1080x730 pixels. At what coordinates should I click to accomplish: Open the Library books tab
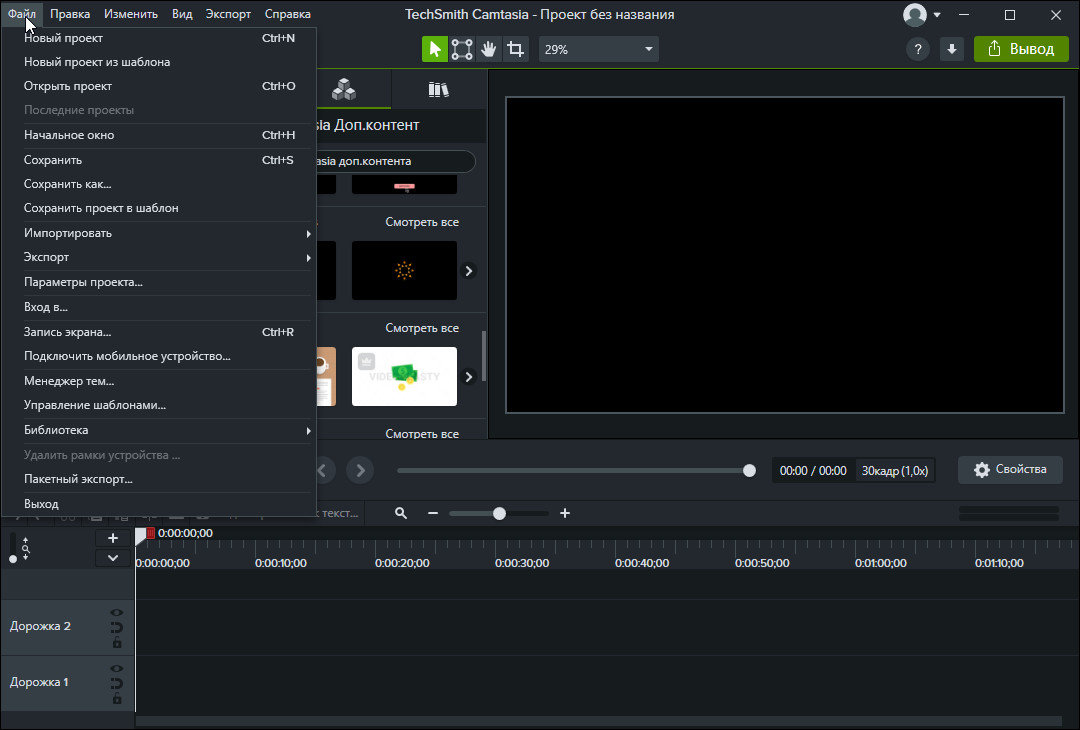[x=438, y=89]
